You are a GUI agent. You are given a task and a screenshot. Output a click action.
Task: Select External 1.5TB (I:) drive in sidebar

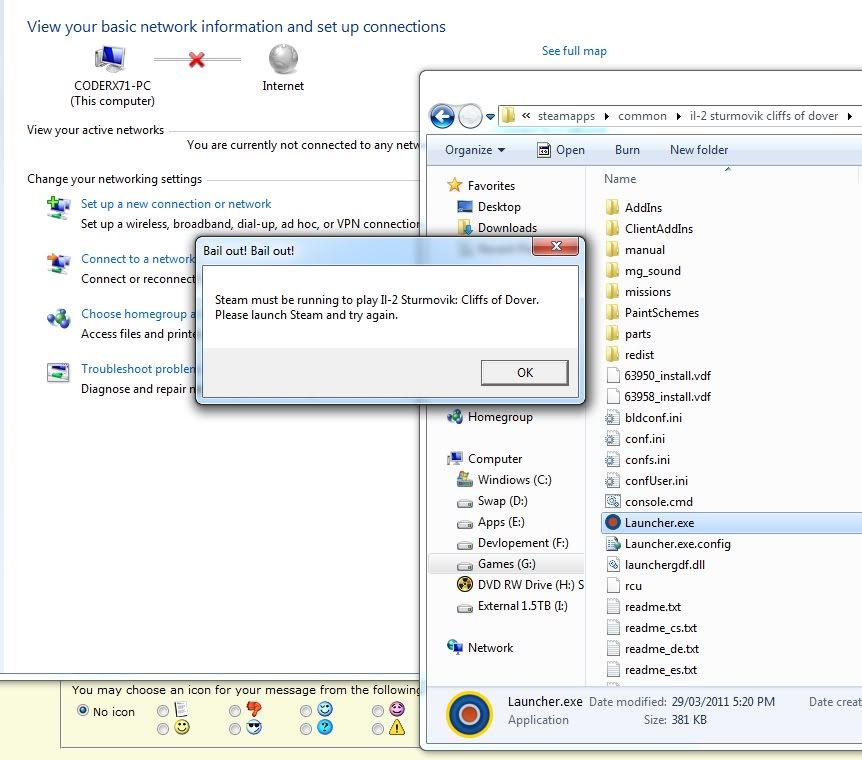click(x=522, y=605)
